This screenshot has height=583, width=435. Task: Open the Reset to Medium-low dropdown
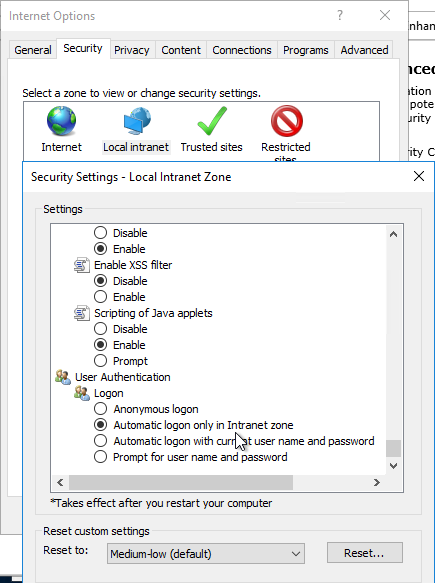[206, 554]
